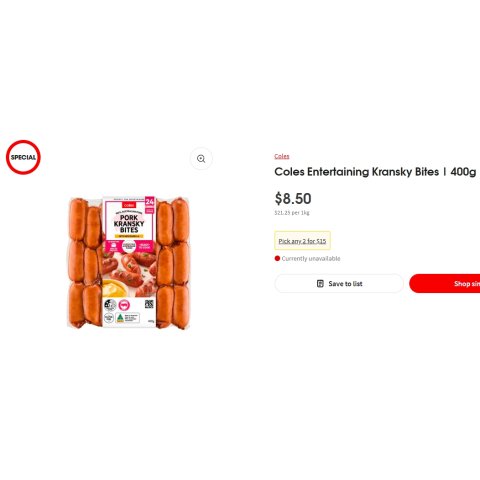The height and width of the screenshot is (480, 480).
Task: Click the Pork Kransky Bites label on package
Action: (x=129, y=224)
